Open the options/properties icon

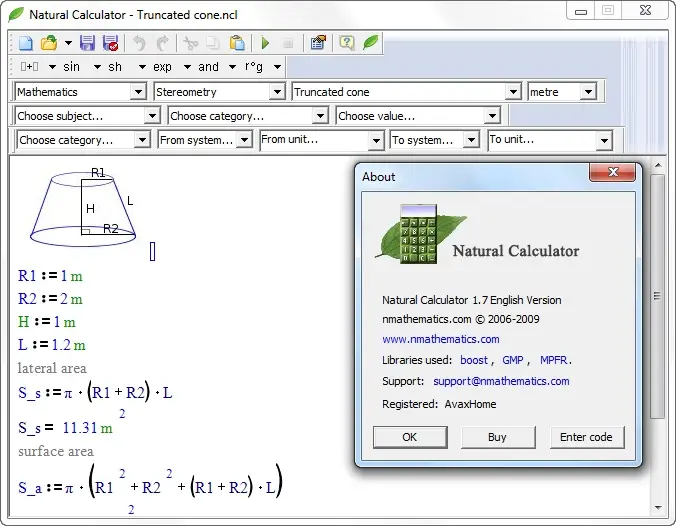[318, 43]
